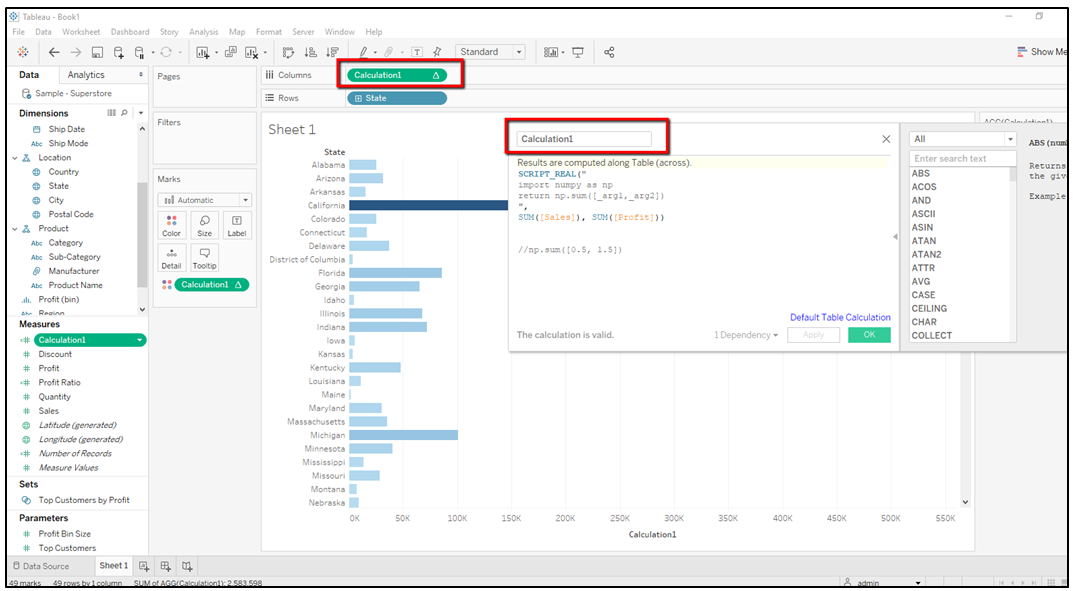Close the calculation editor dialog
The width and height of the screenshot is (1073, 591).
(886, 139)
